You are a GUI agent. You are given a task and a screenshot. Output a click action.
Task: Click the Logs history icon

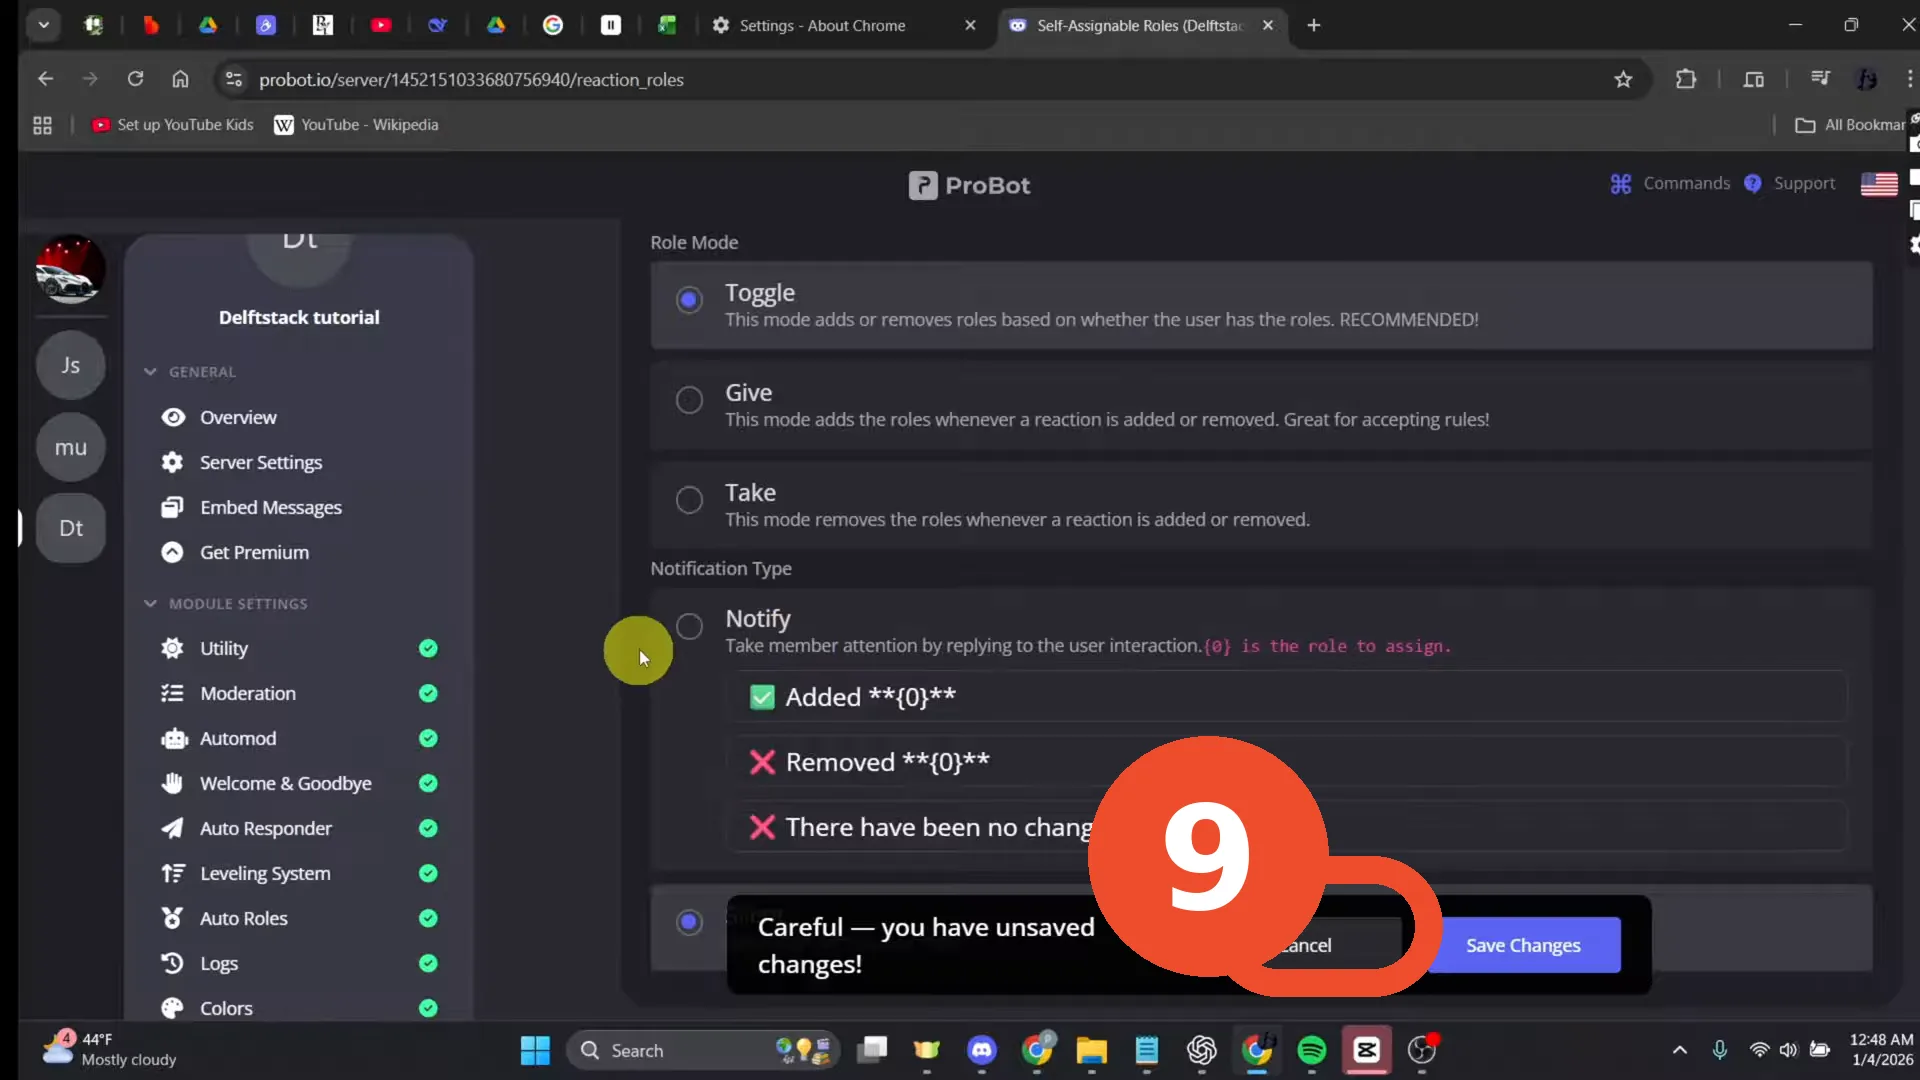point(173,963)
